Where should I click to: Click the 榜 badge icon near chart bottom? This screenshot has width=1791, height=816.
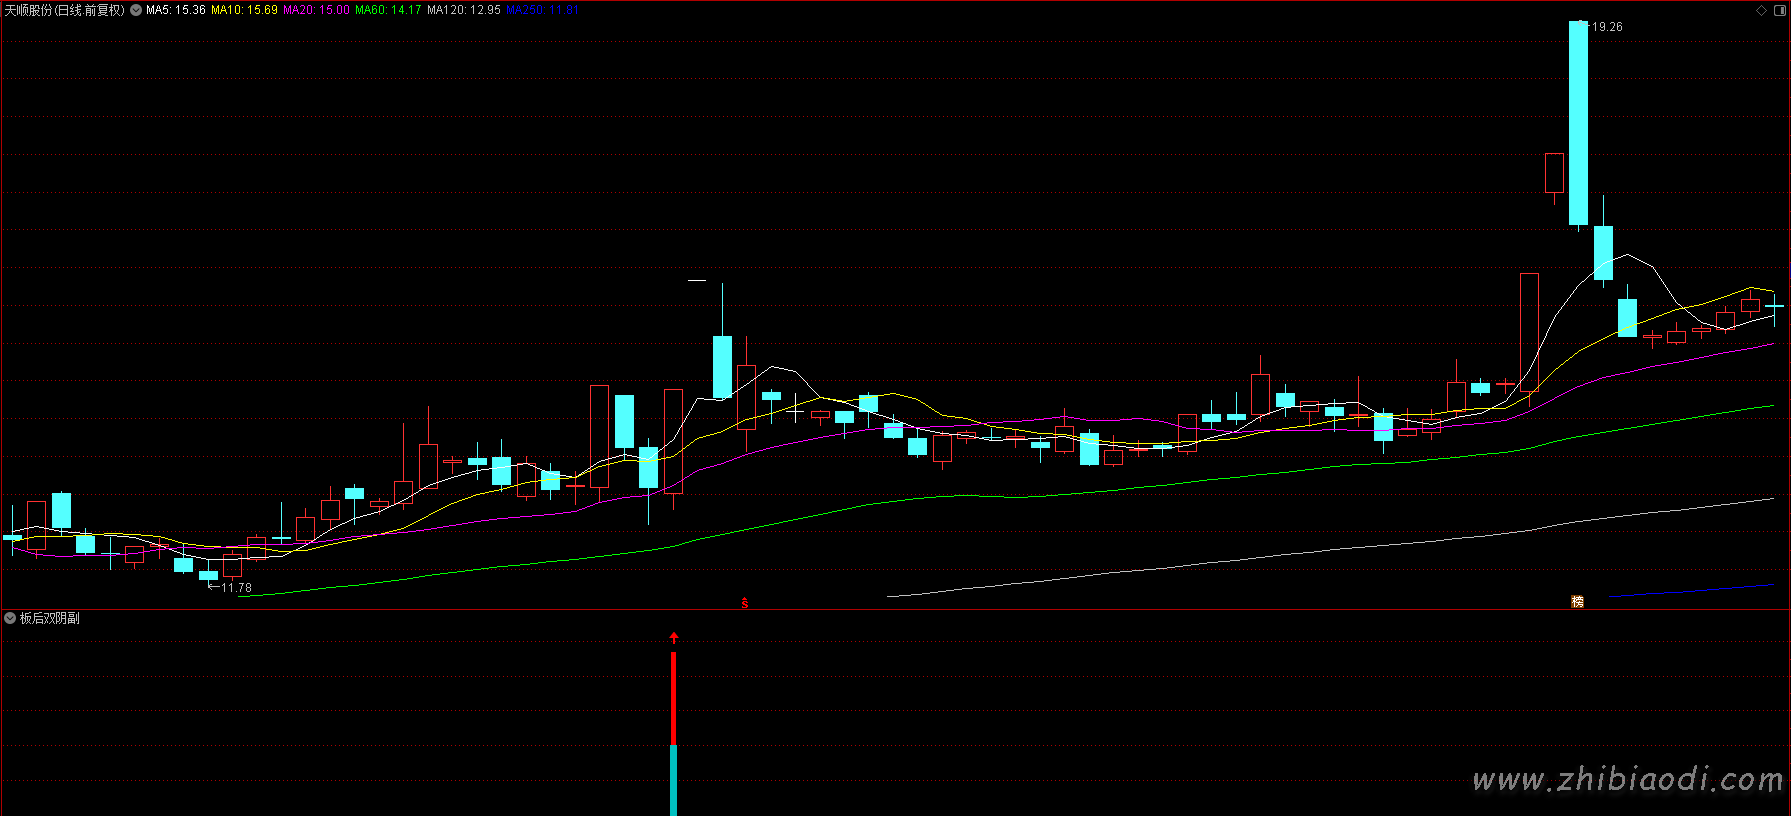[x=1577, y=601]
